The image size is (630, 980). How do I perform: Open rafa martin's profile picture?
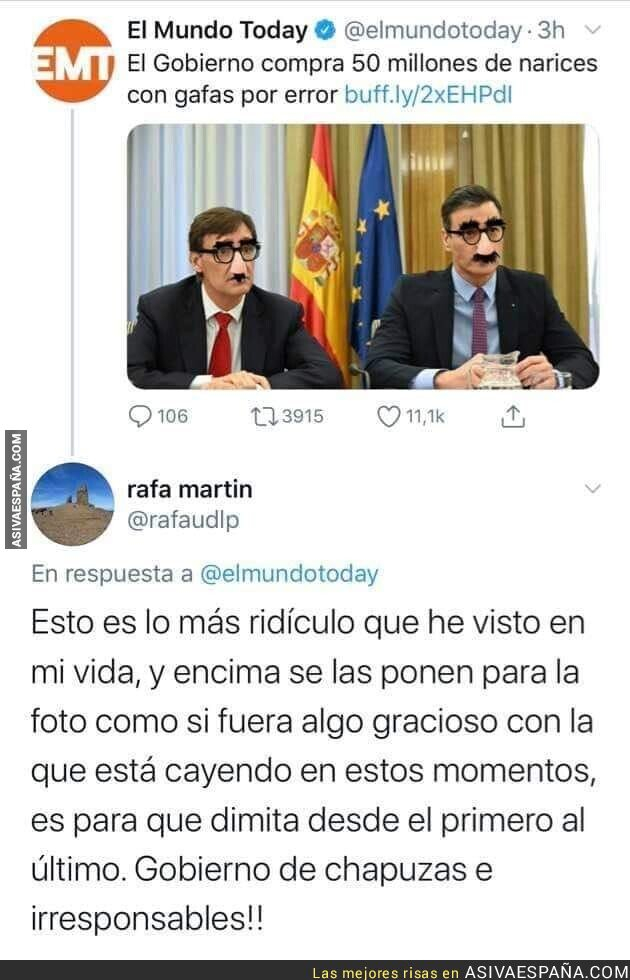(73, 504)
